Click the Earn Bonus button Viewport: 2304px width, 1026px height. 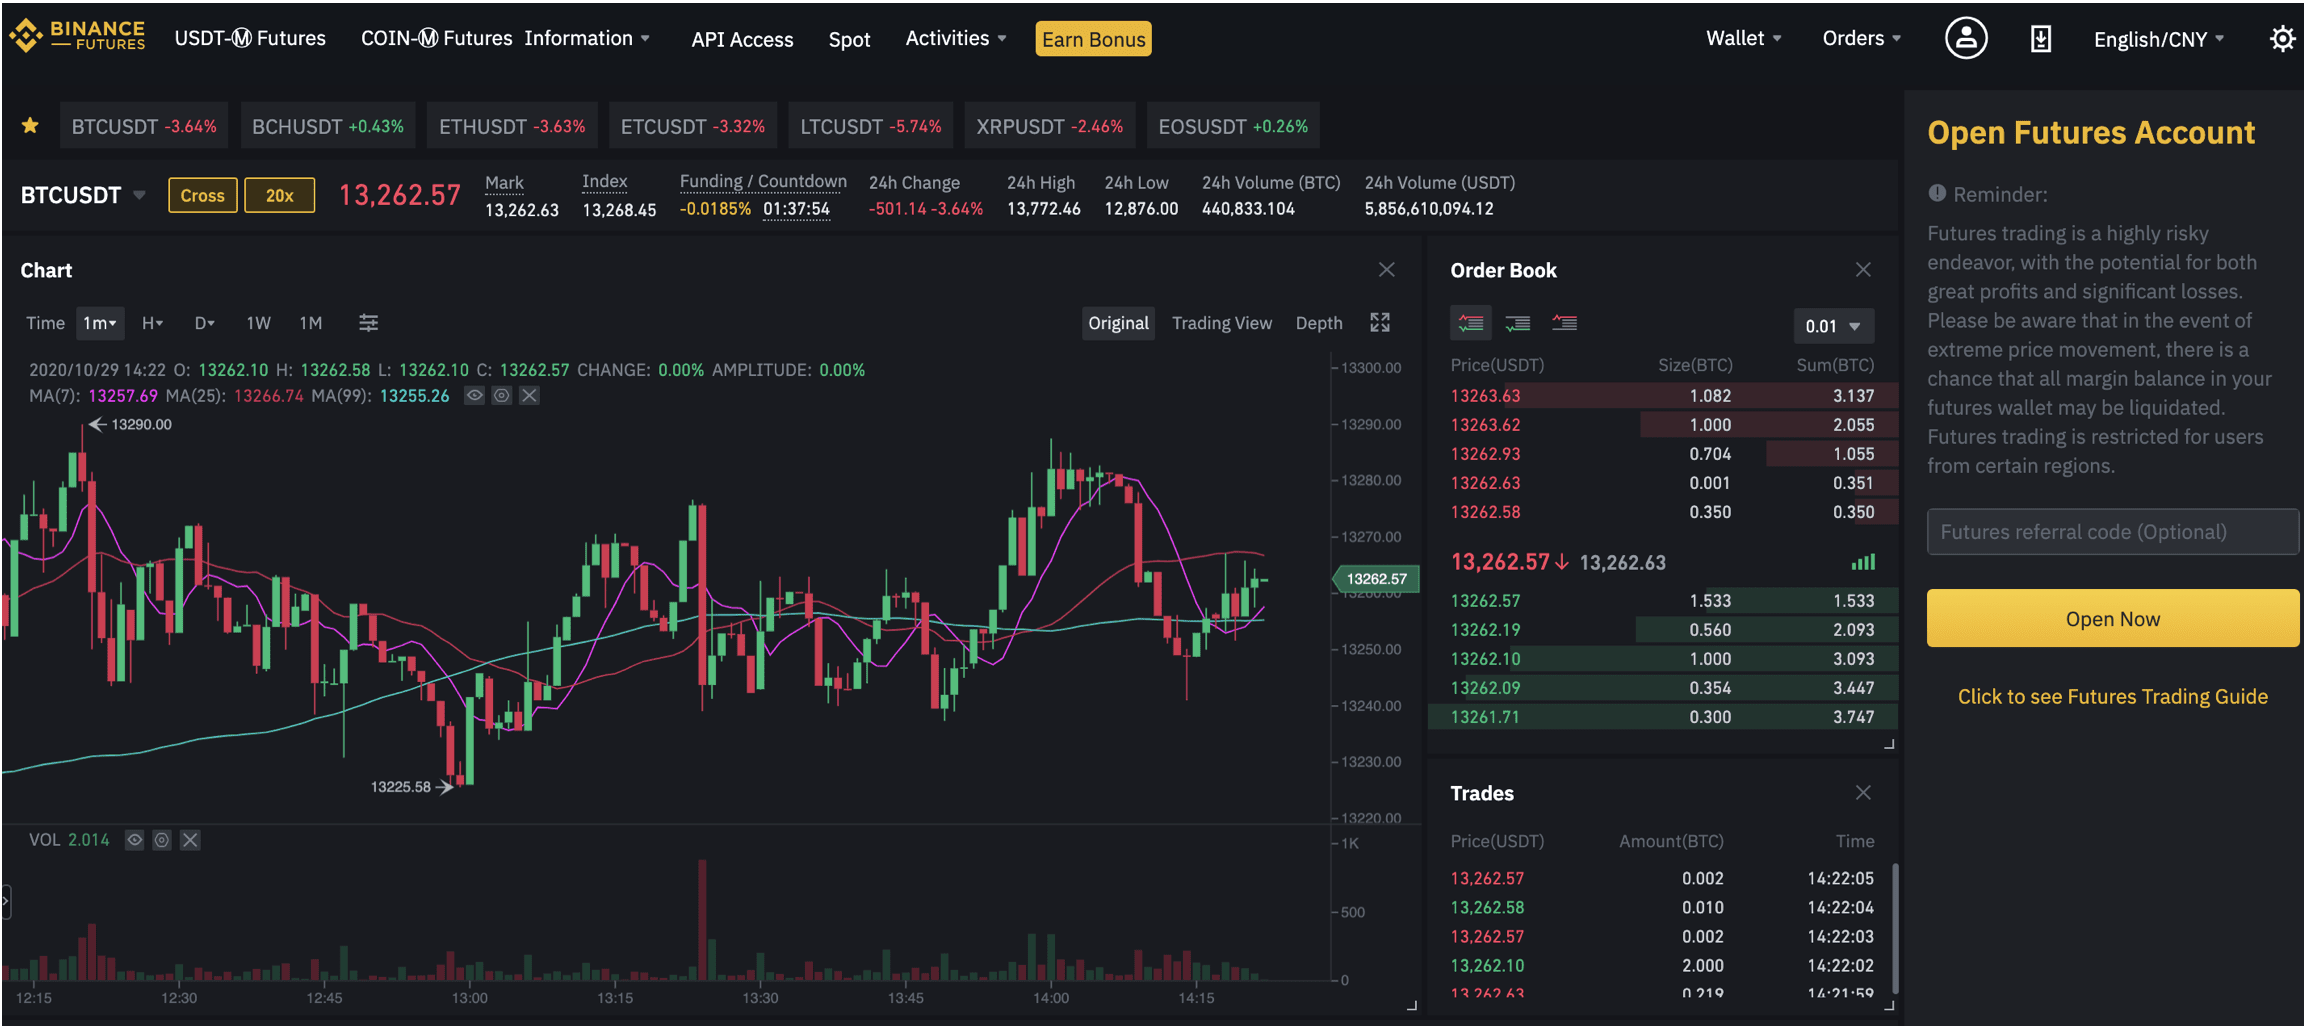tap(1093, 39)
